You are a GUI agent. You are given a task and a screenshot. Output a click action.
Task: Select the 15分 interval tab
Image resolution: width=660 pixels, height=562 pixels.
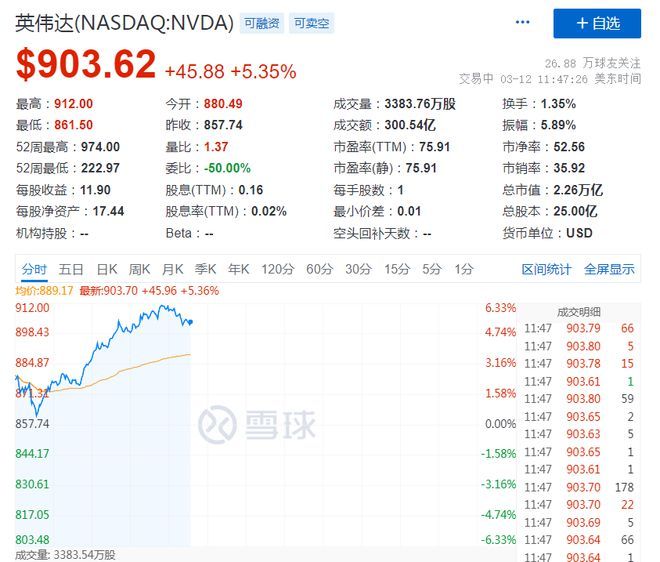397,269
